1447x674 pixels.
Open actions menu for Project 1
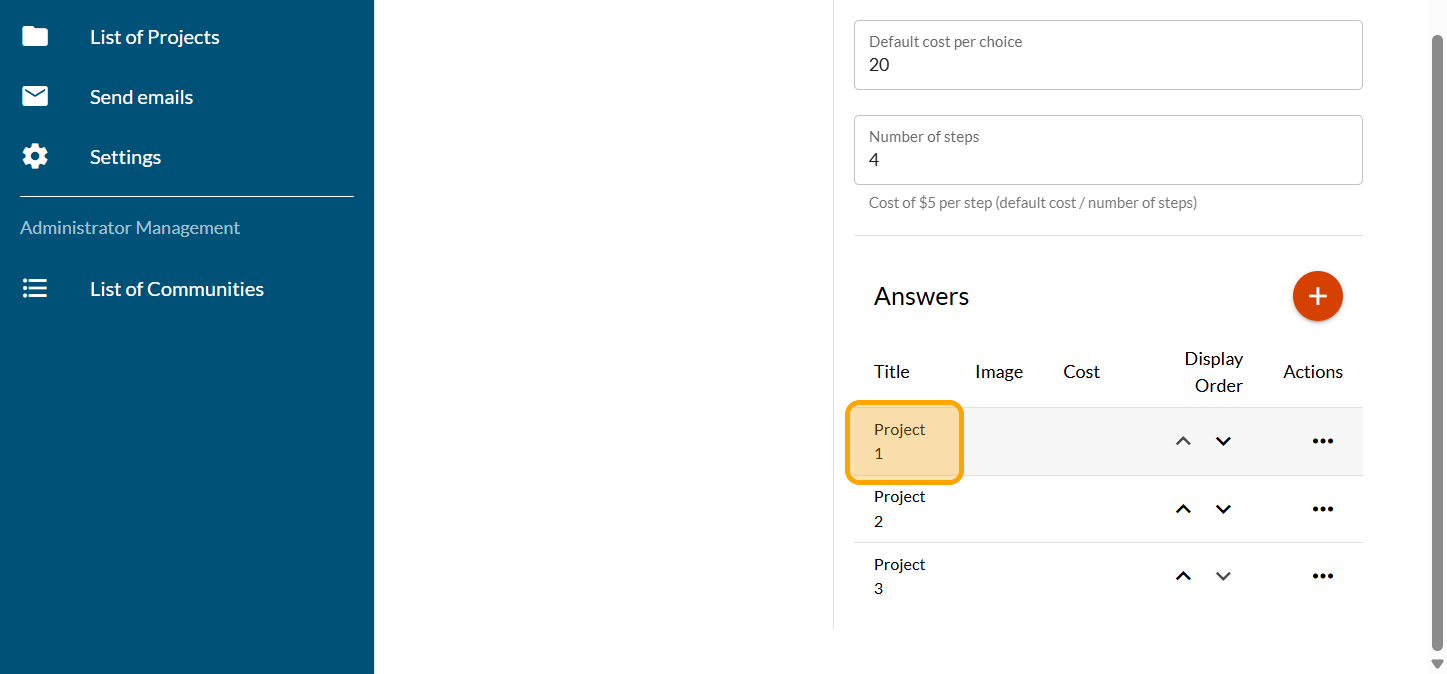[1322, 441]
